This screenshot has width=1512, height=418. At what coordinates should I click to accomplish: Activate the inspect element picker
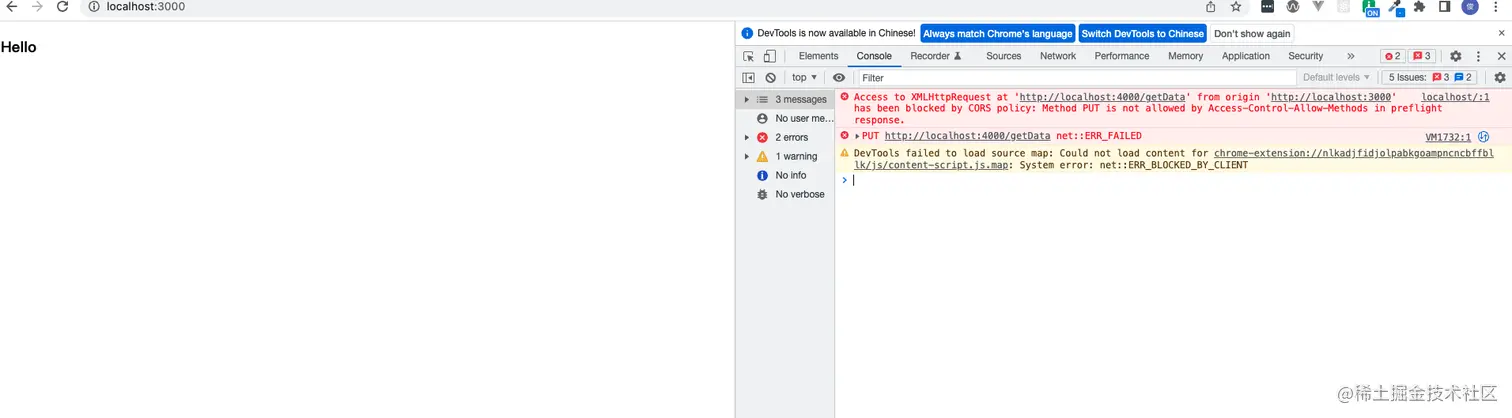(x=748, y=56)
